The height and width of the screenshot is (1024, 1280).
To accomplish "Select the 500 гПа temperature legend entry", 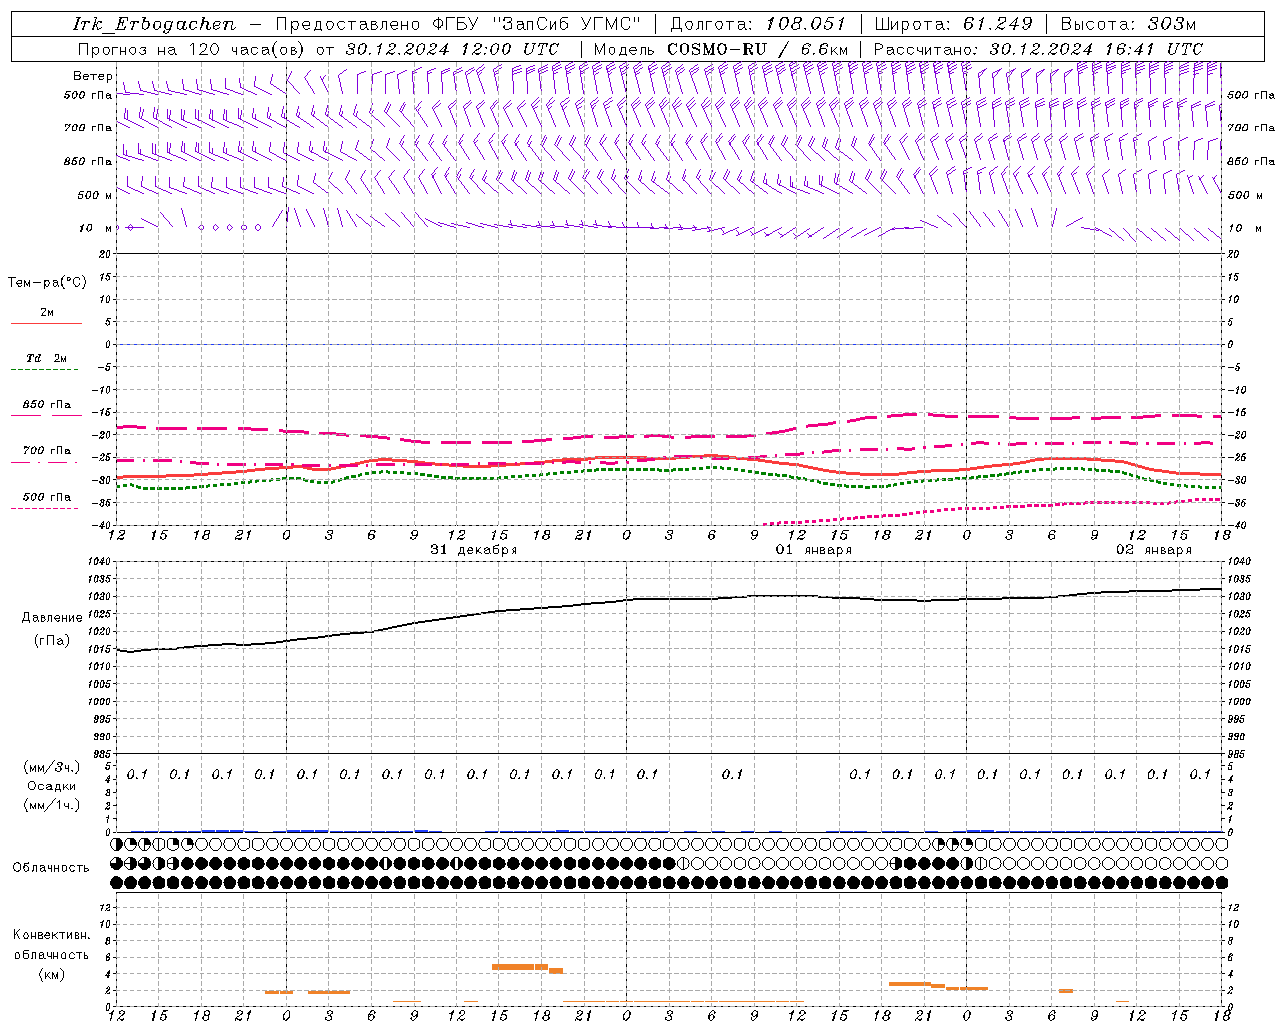I will pyautogui.click(x=46, y=497).
